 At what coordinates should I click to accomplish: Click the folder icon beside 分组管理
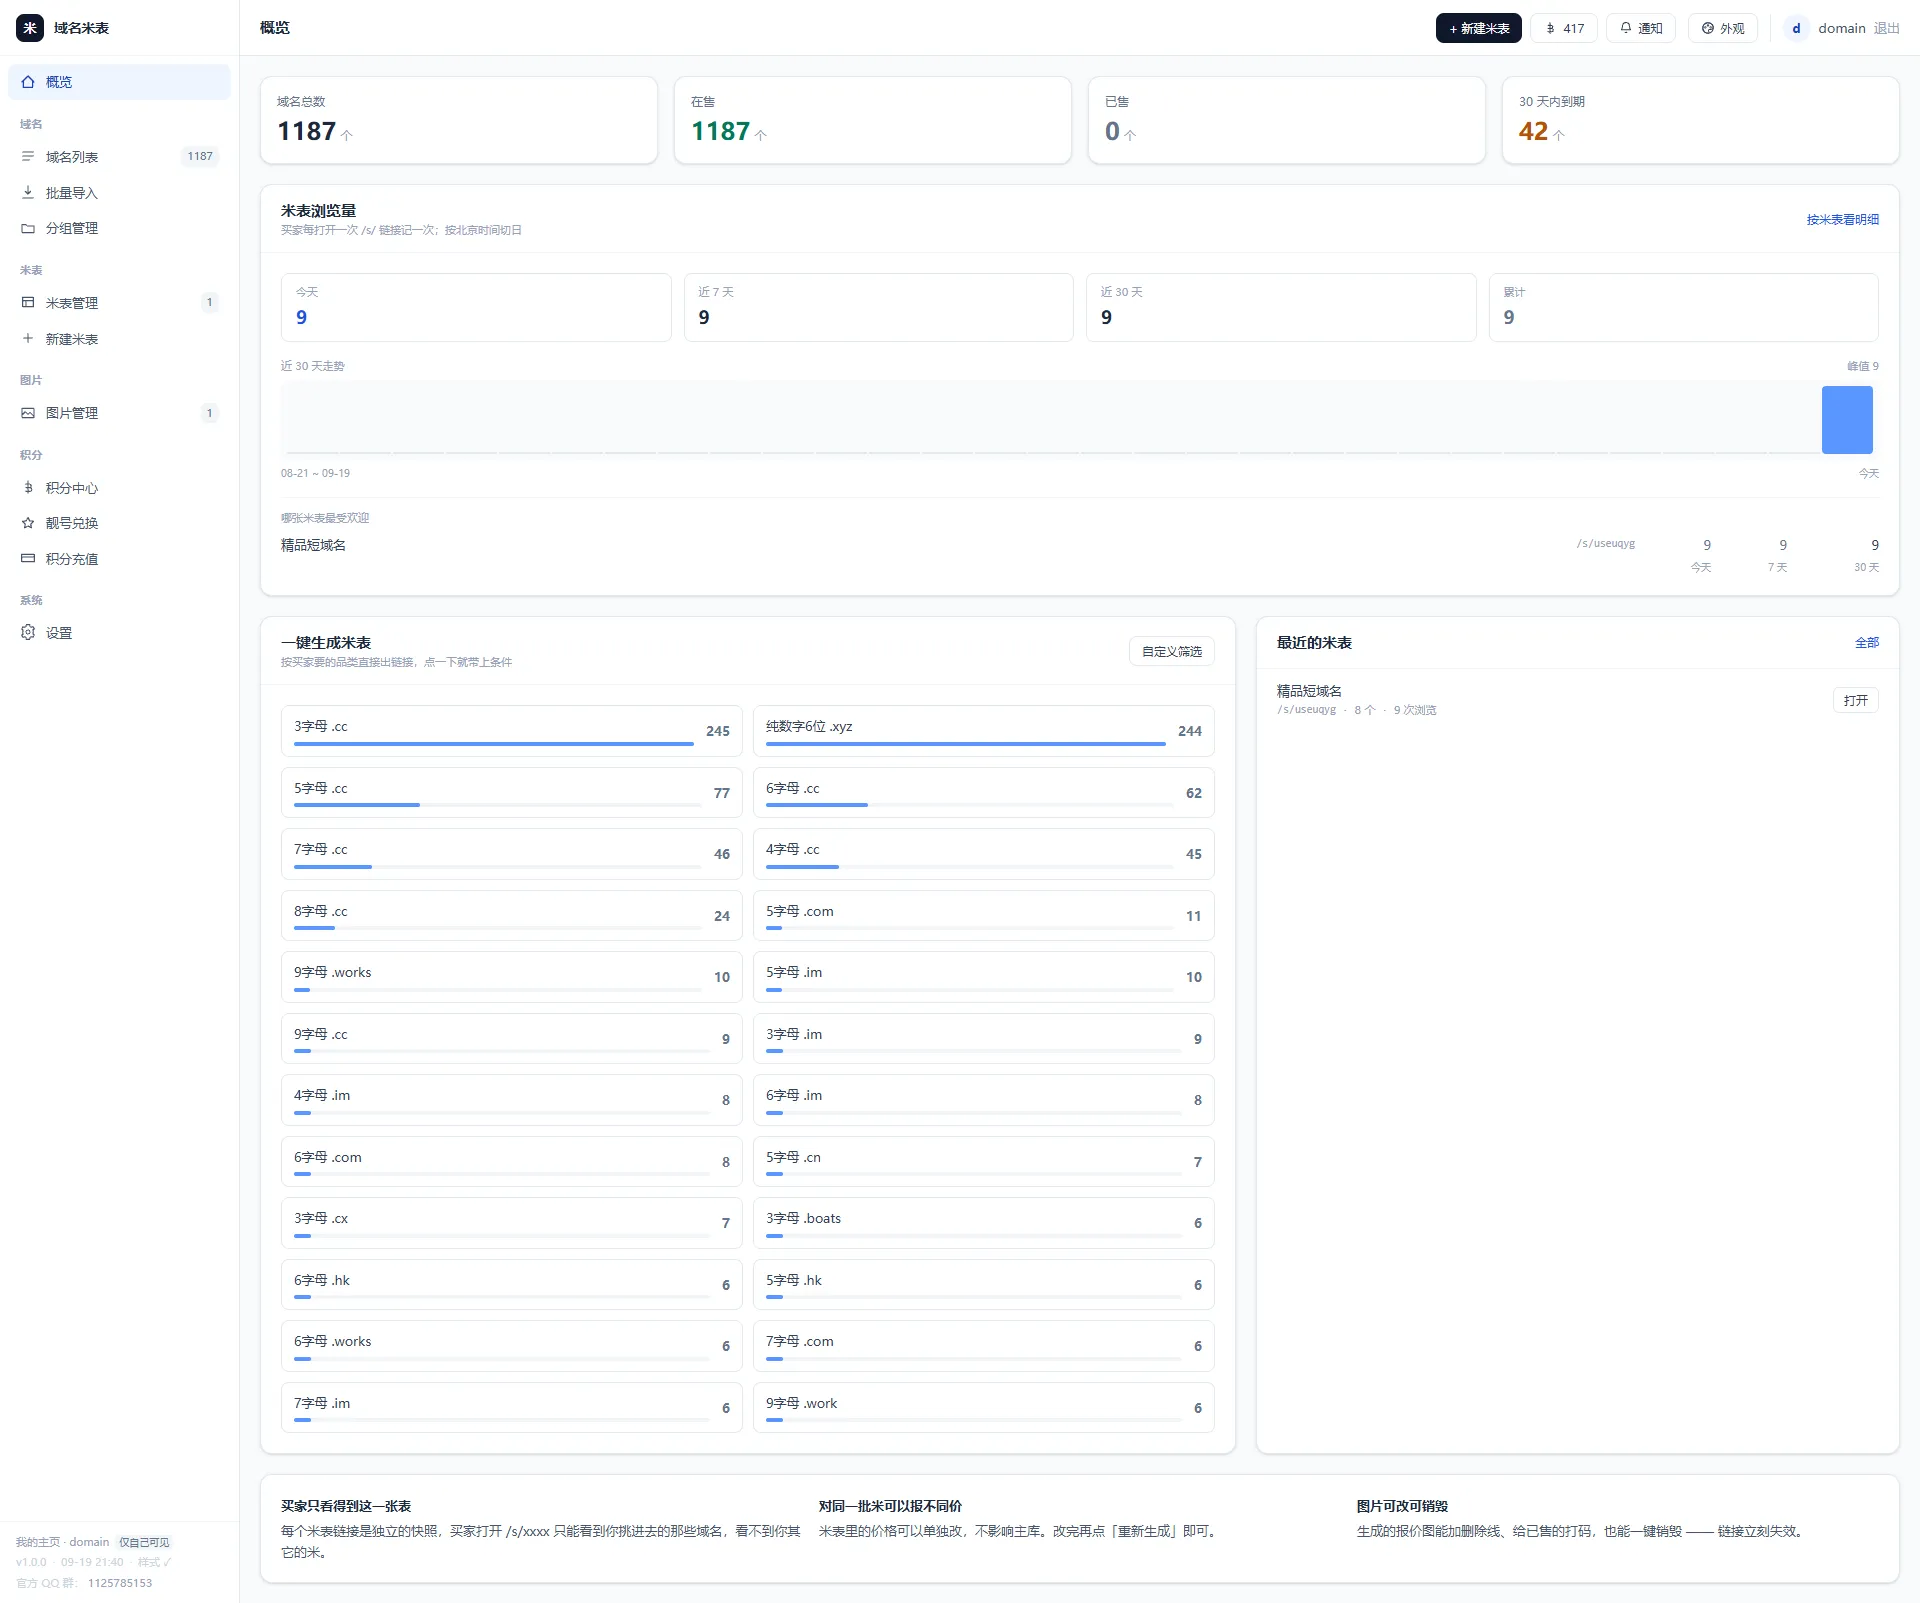pyautogui.click(x=28, y=228)
